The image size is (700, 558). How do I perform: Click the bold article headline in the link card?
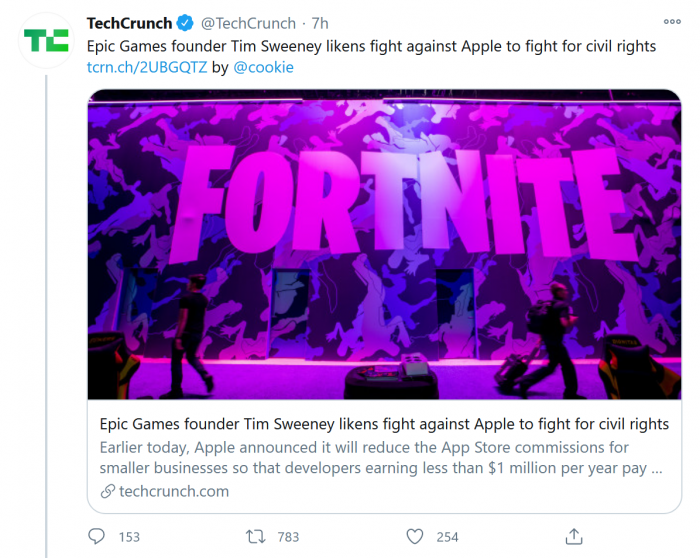click(x=385, y=425)
